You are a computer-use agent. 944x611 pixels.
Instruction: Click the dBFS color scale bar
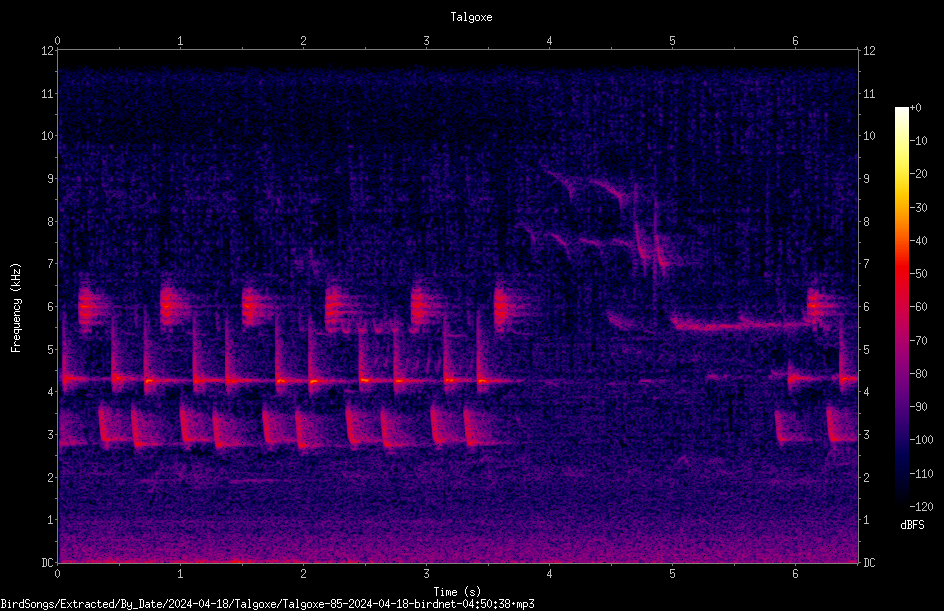point(901,306)
